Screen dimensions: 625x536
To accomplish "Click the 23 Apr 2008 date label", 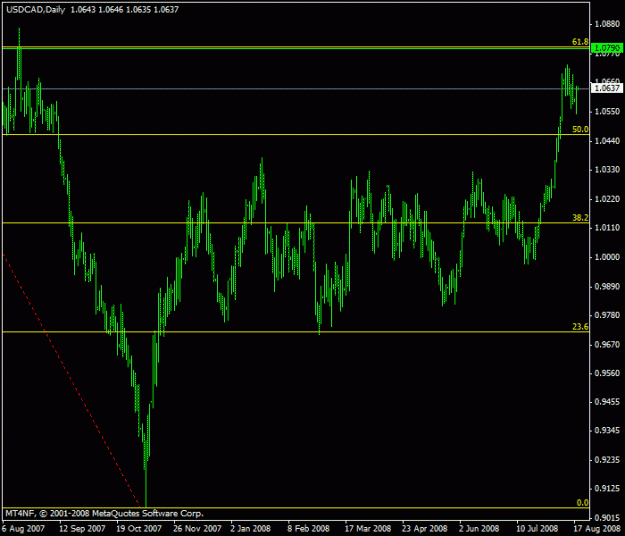I will tap(425, 529).
